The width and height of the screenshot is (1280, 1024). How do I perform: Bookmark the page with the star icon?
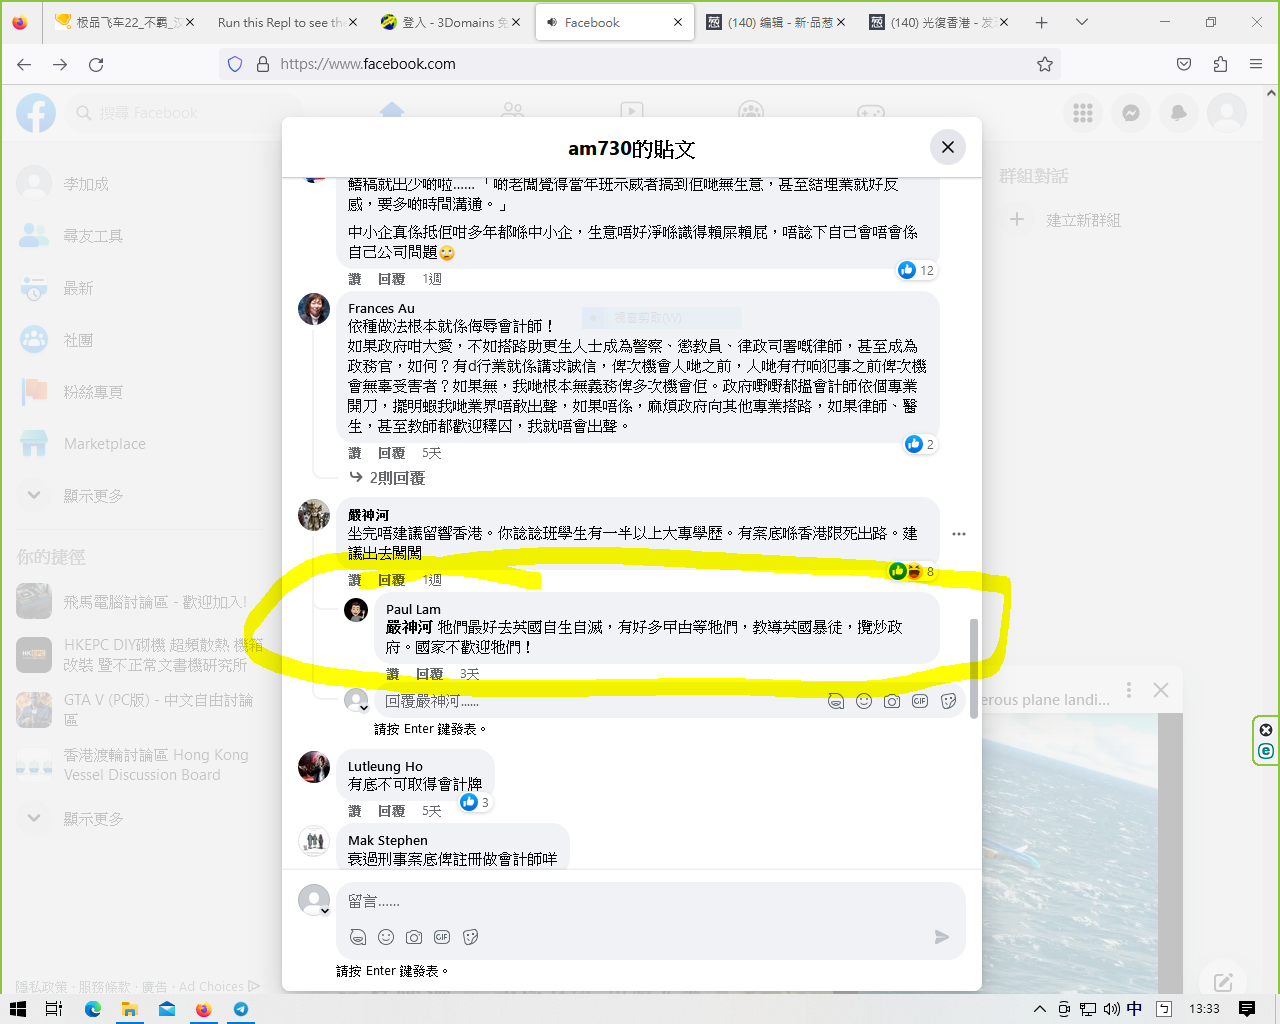1045,64
